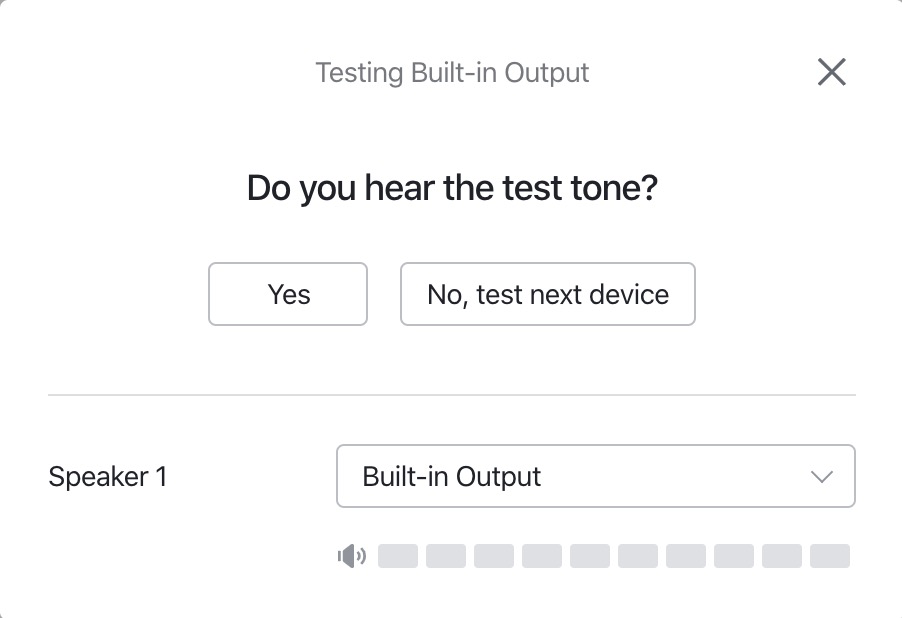
Task: Click the fourth output level bar segment
Action: [542, 556]
